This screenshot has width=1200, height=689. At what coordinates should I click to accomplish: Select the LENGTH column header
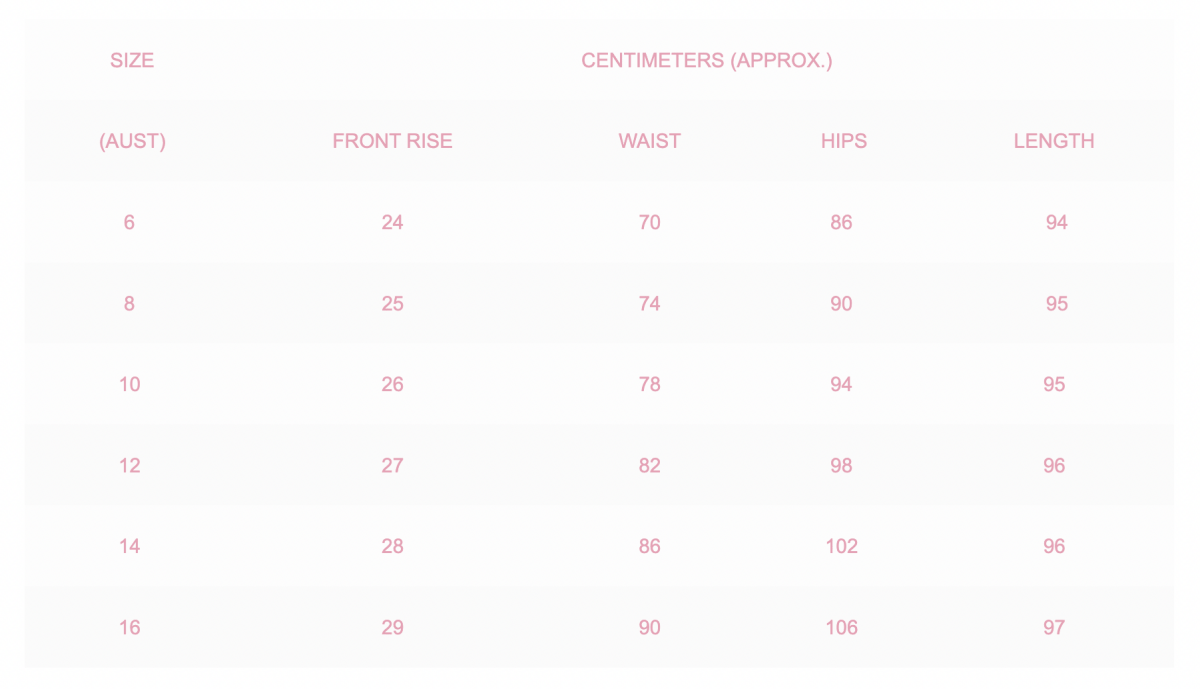point(1054,141)
